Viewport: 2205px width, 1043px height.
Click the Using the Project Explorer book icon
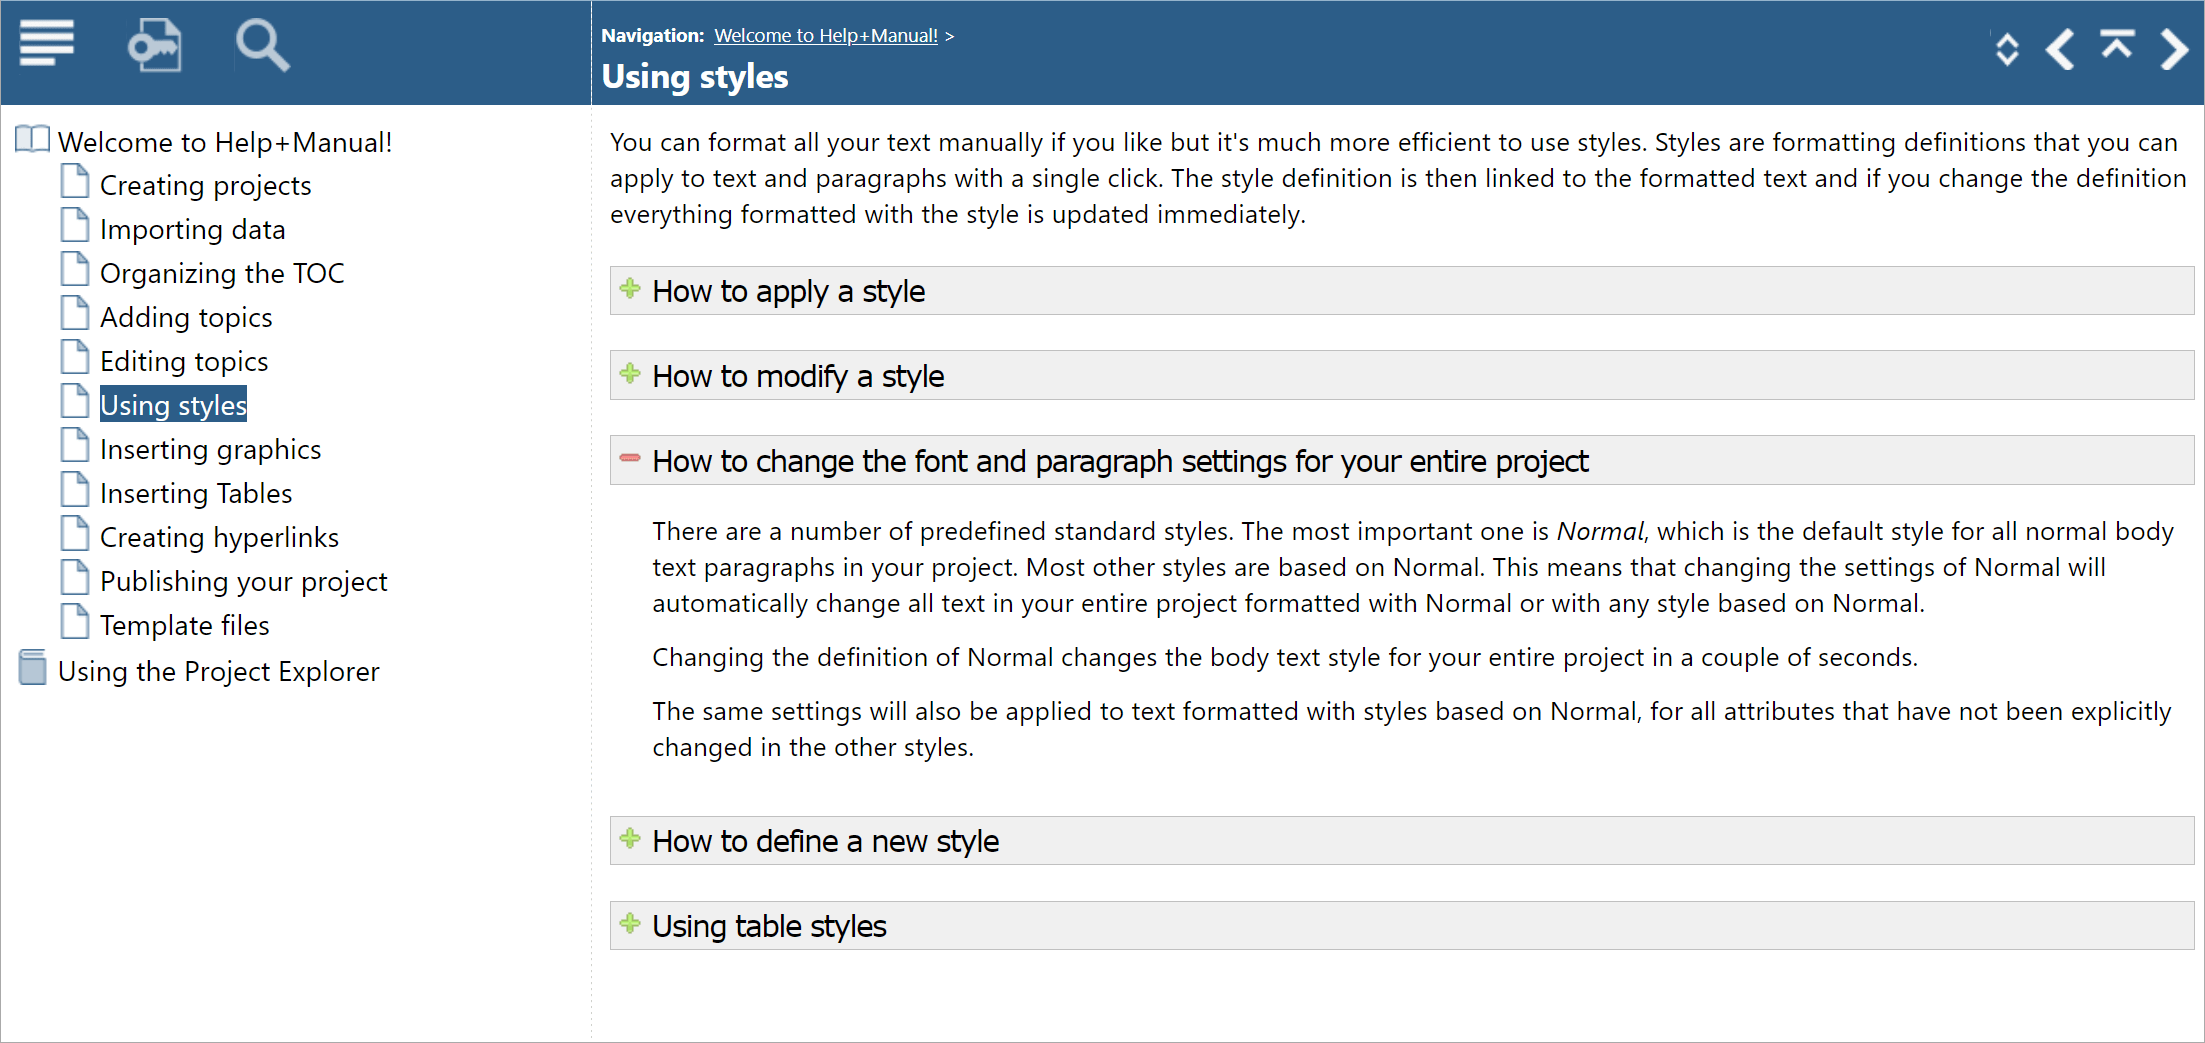(33, 668)
